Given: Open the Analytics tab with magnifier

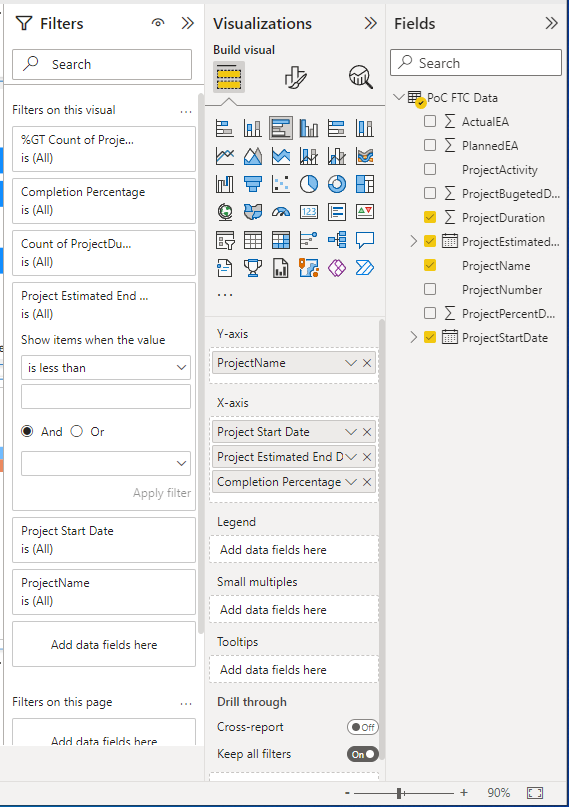Looking at the screenshot, I should pos(361,77).
